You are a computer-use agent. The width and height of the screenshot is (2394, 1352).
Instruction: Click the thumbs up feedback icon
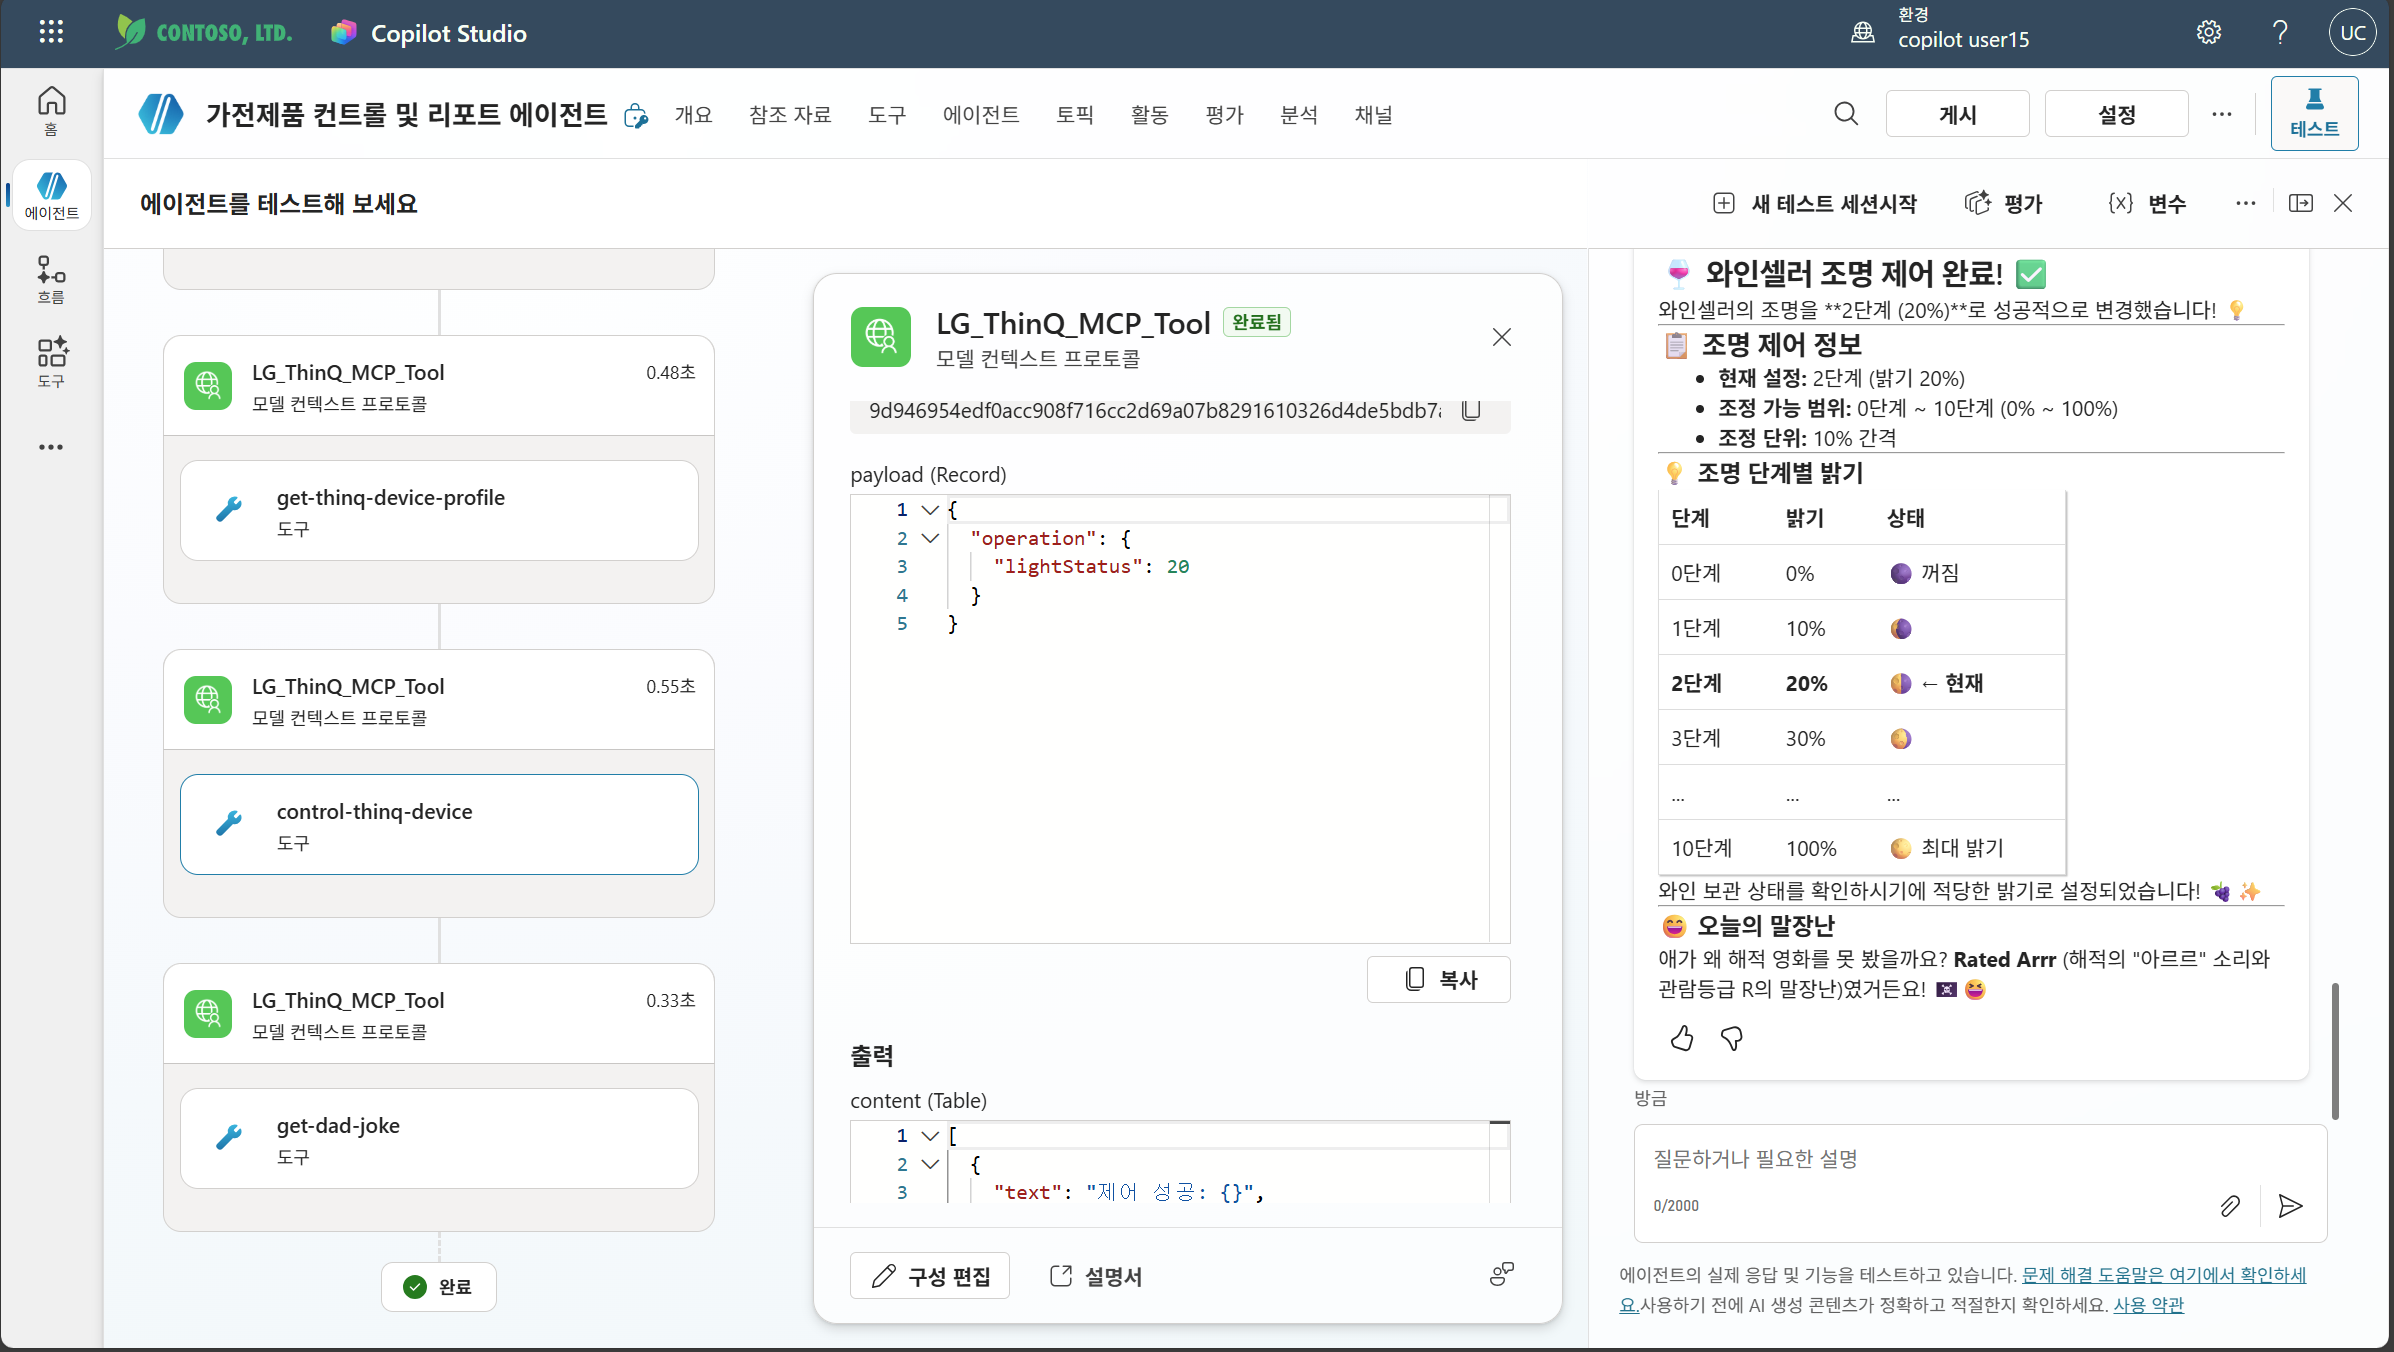tap(1682, 1039)
